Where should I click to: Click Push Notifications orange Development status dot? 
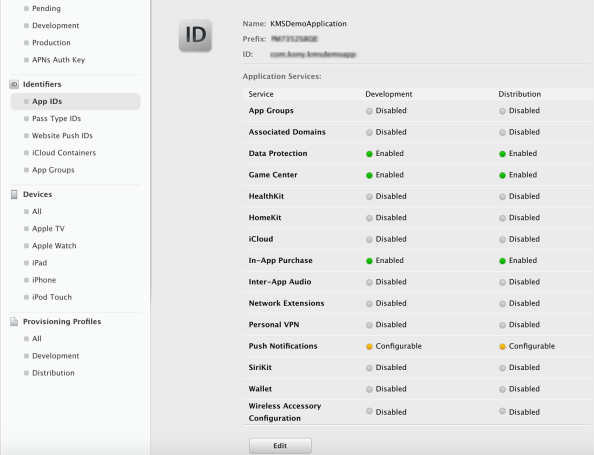point(369,347)
